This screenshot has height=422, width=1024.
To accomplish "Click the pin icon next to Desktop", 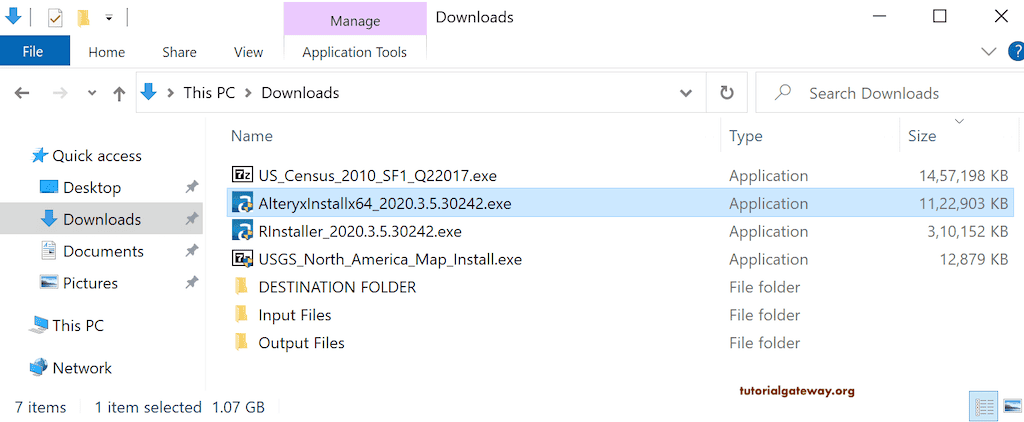I will [191, 188].
